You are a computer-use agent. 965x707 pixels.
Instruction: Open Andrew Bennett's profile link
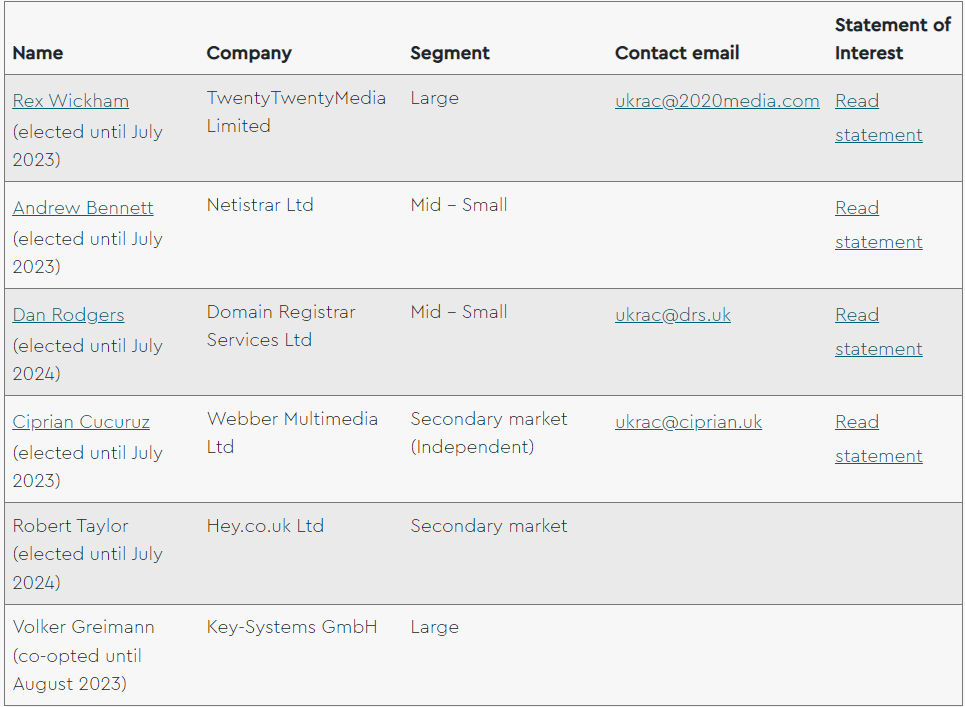click(83, 208)
